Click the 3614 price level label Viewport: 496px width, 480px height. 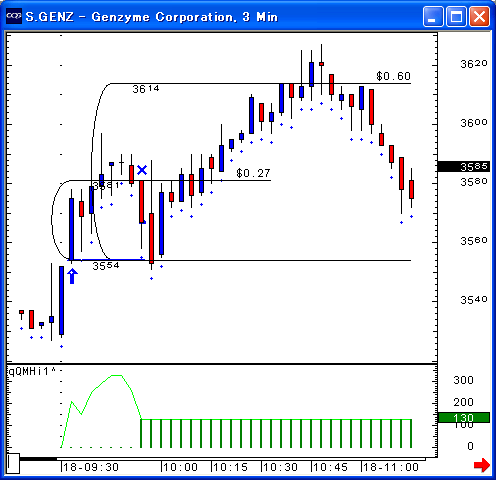(146, 89)
